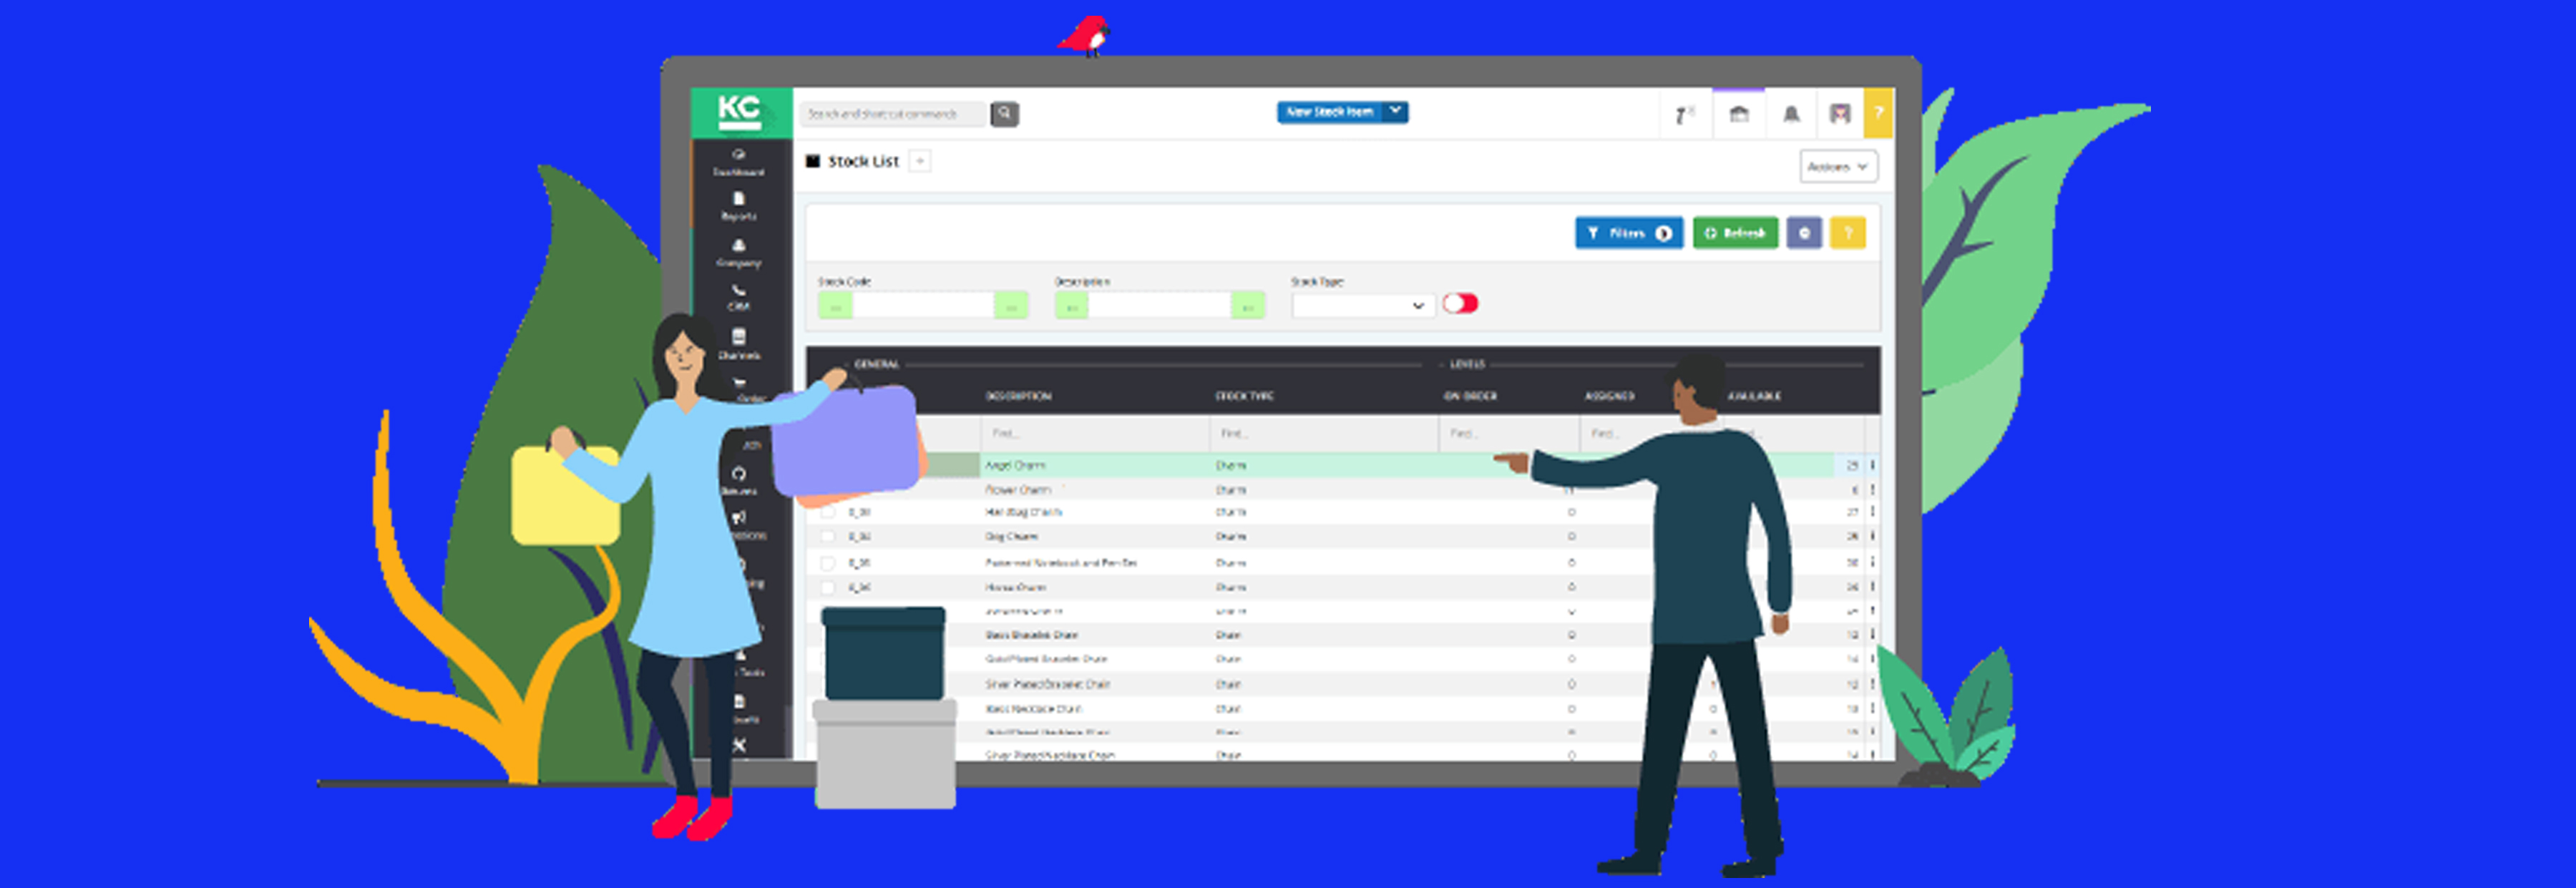Add a new tab with plus button
The image size is (2576, 888).
click(x=920, y=161)
